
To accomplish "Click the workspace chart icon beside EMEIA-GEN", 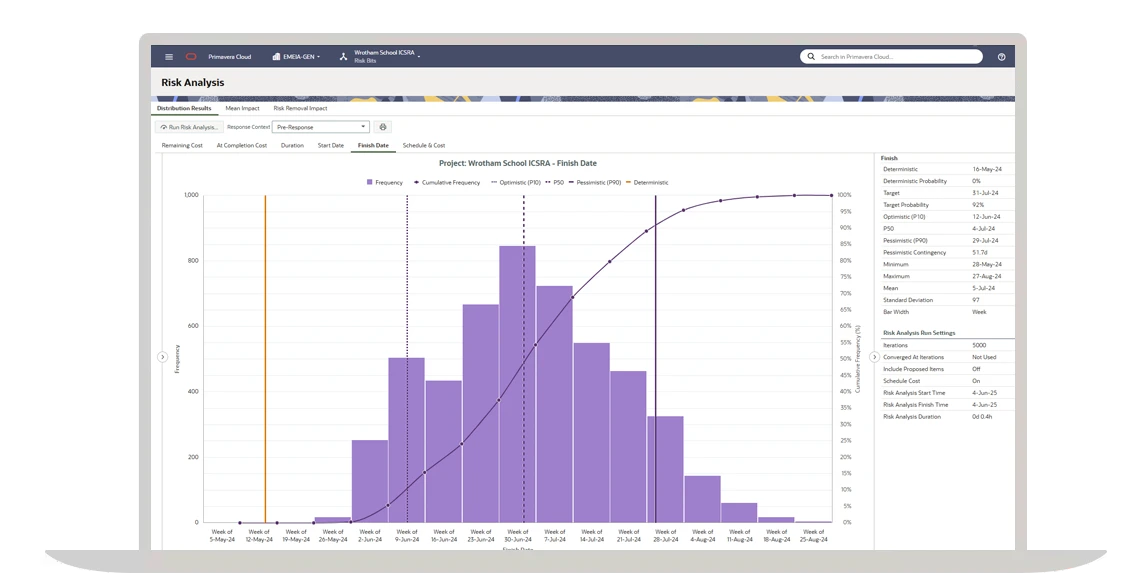I will click(x=277, y=56).
